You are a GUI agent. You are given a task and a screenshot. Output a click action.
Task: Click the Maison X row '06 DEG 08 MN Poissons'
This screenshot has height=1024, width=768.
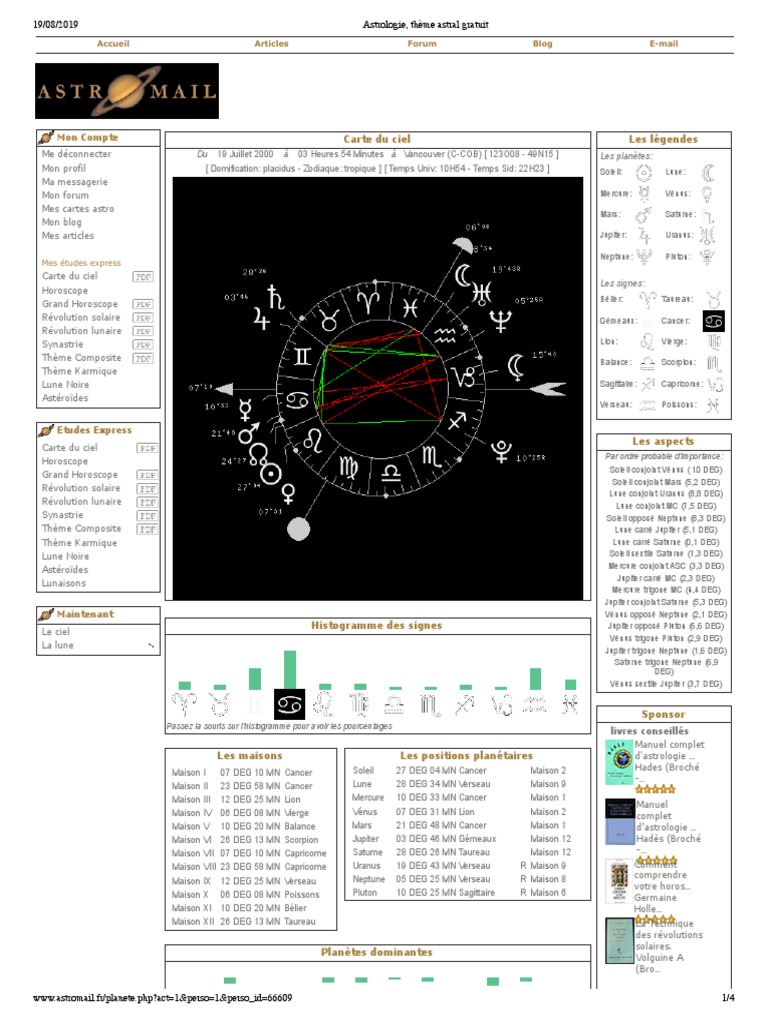[x=246, y=895]
